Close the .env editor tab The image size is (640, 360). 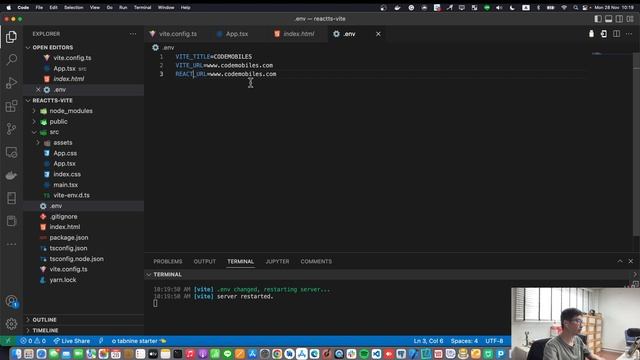click(378, 34)
